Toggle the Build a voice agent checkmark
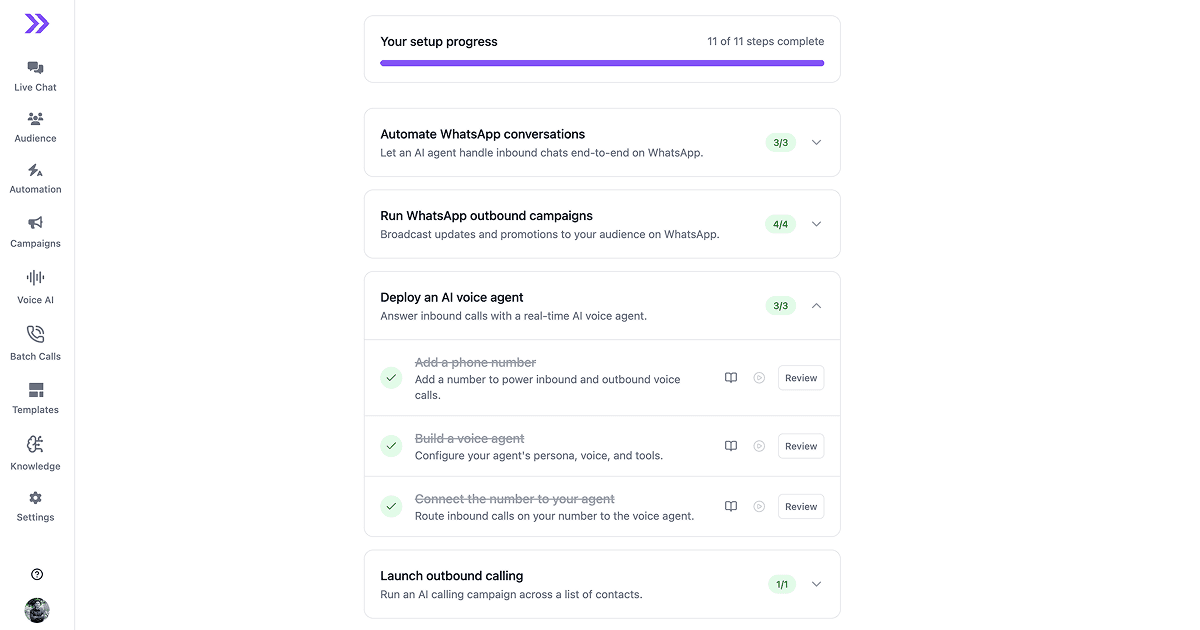Viewport: 1200px width, 630px height. 391,446
